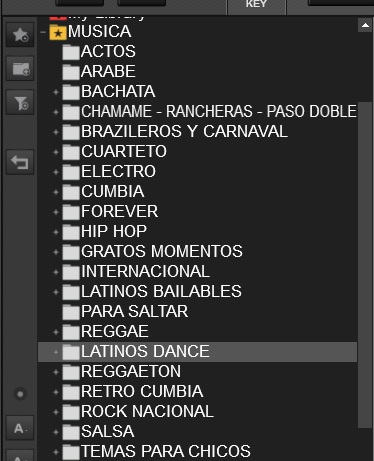Click the increase font size A button
Screen dimensions: 374x461
point(20,428)
